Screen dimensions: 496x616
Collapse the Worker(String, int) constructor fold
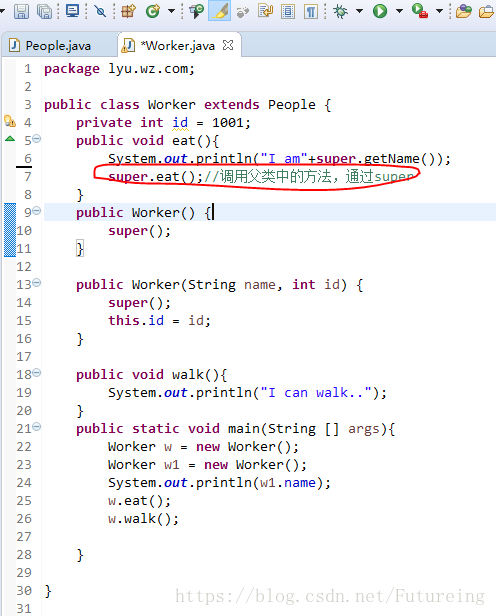[37, 282]
